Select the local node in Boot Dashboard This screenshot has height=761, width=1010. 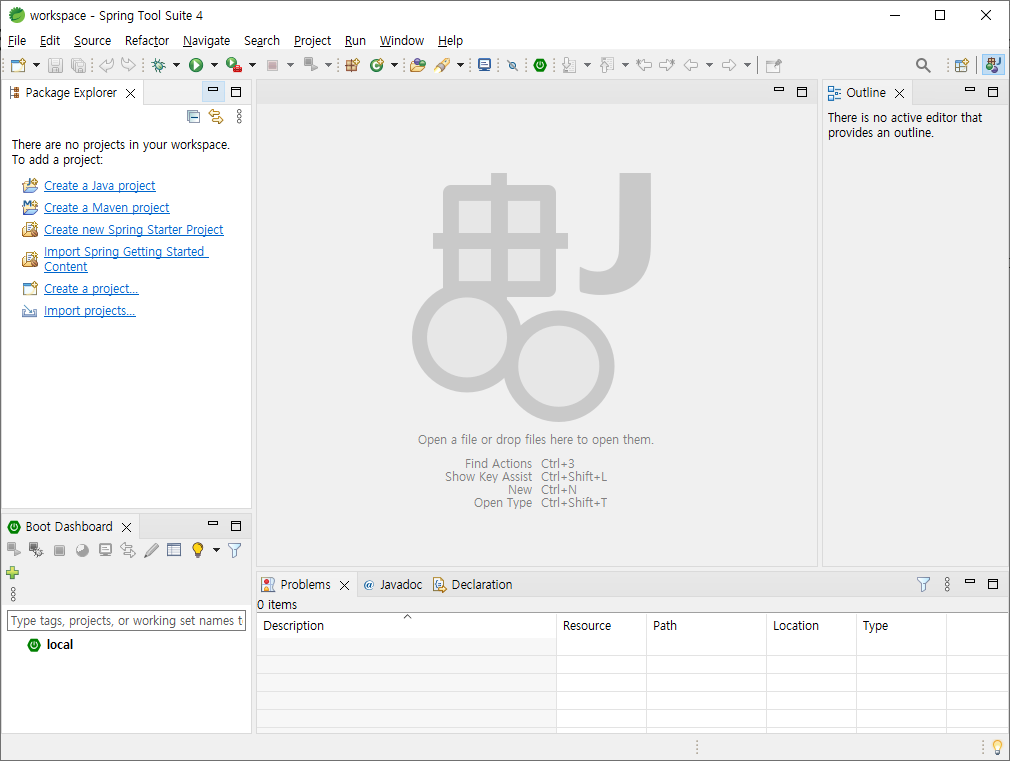coord(59,644)
